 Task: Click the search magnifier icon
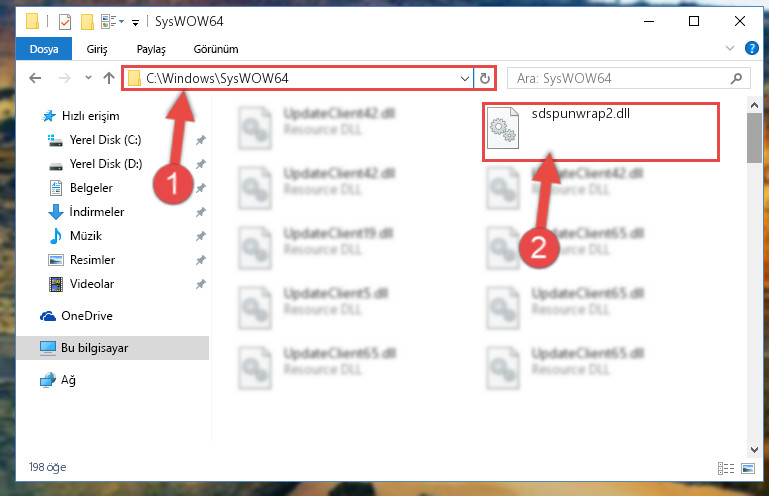(736, 78)
